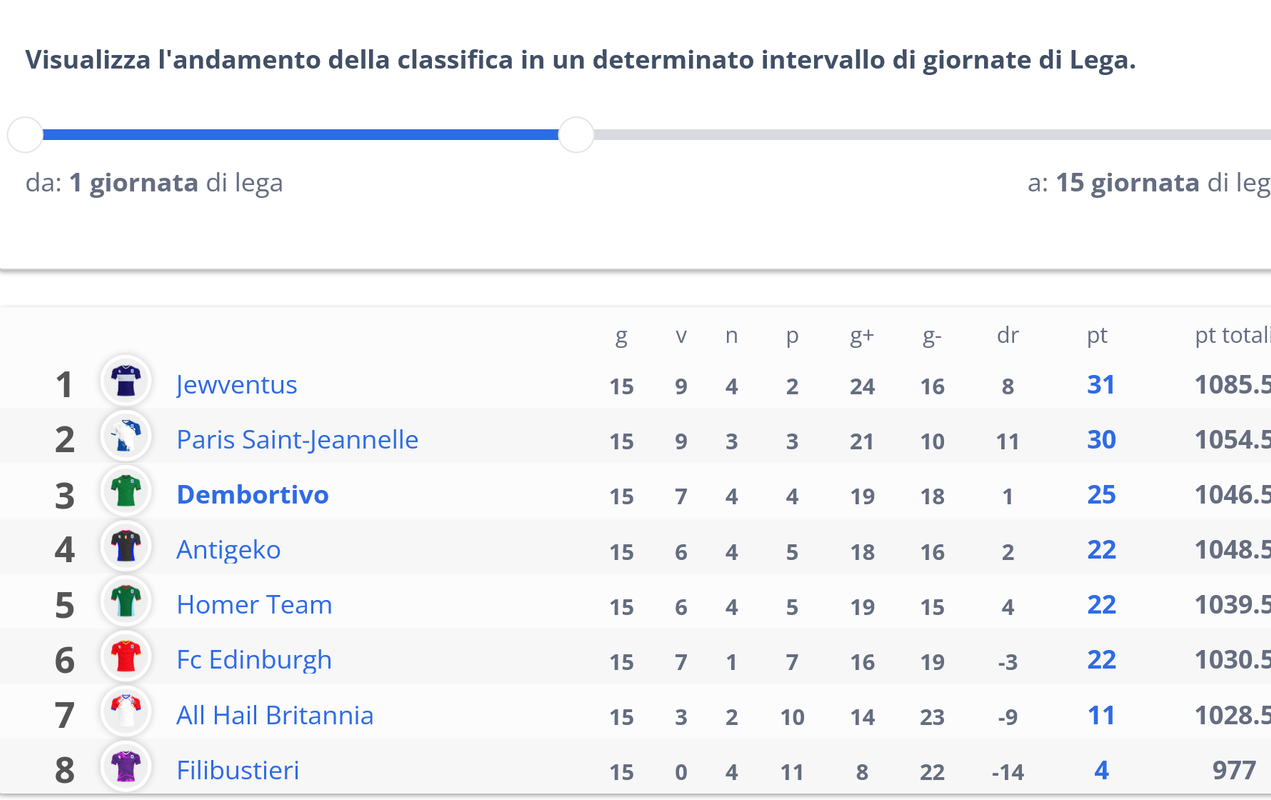This screenshot has height=800, width=1271.
Task: Click the Fc Edinburgh red jersey icon
Action: (126, 657)
